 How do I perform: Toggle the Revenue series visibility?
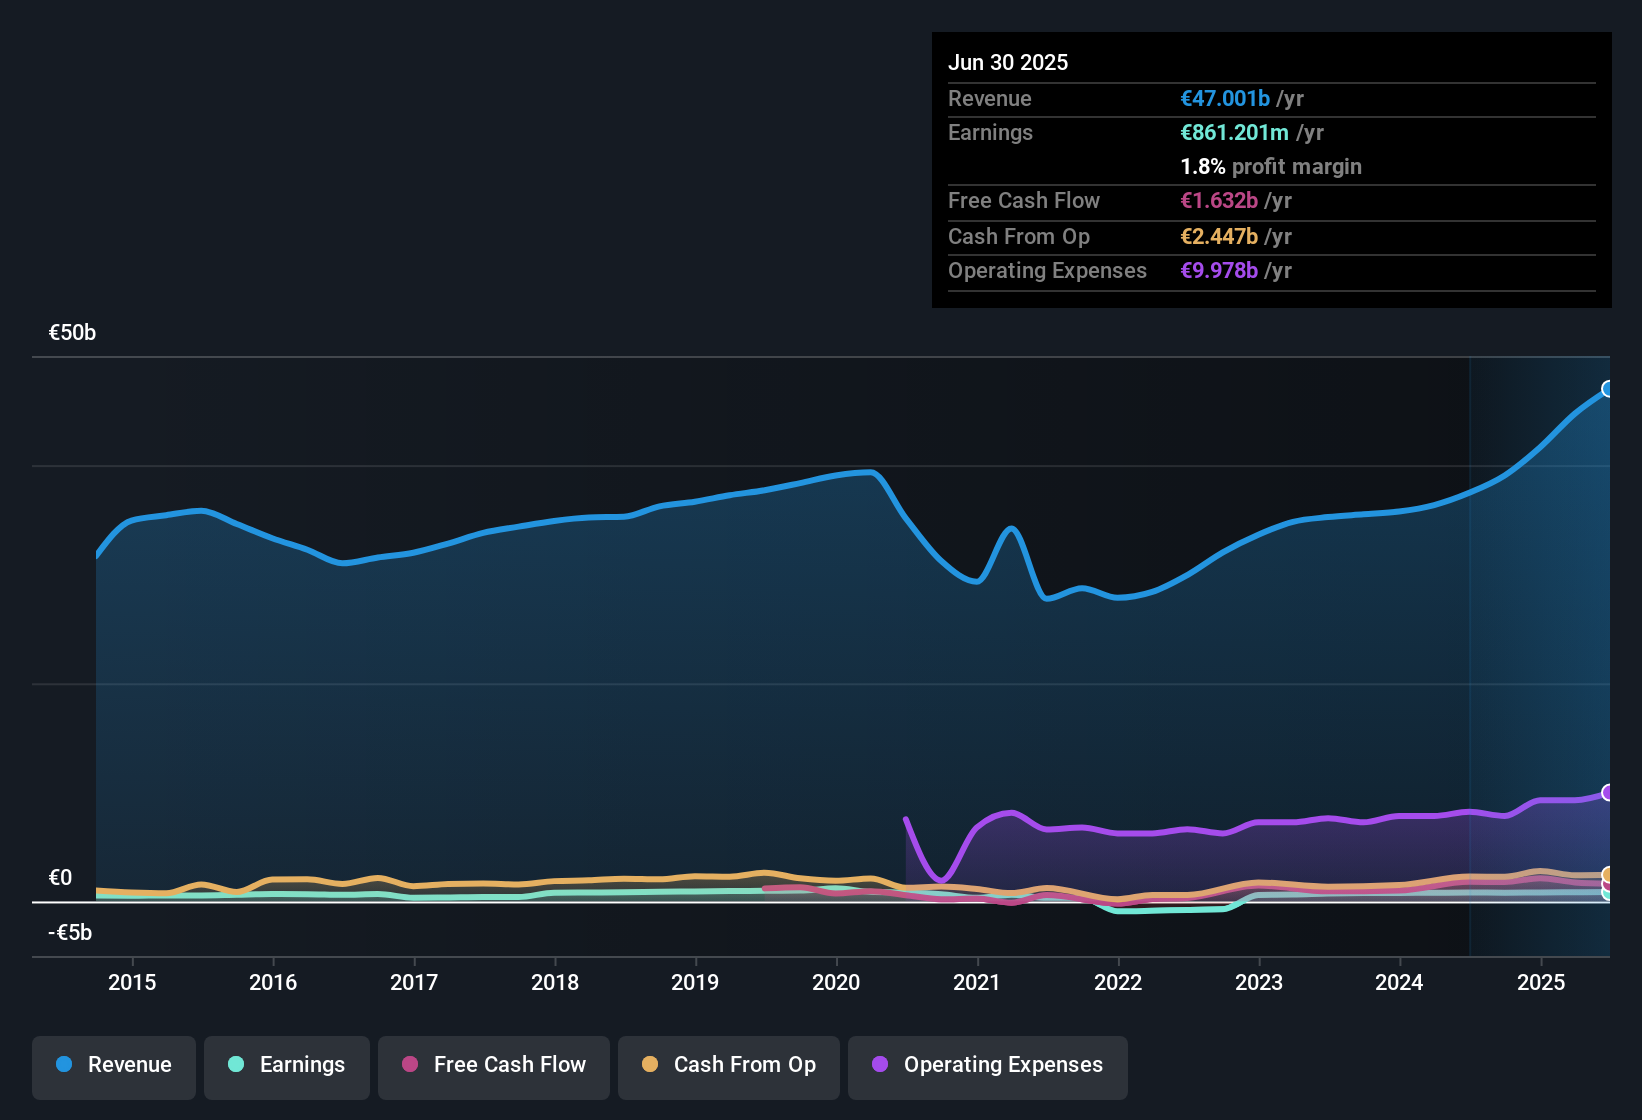coord(113,1065)
